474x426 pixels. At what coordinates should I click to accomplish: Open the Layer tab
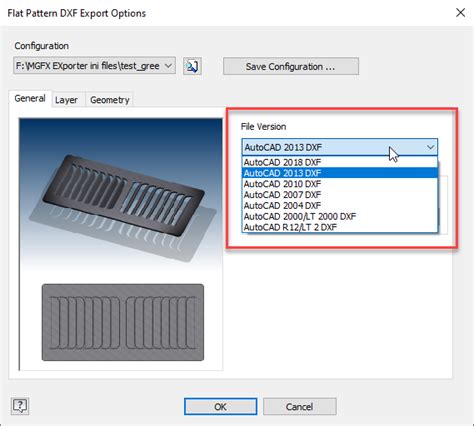pyautogui.click(x=66, y=100)
